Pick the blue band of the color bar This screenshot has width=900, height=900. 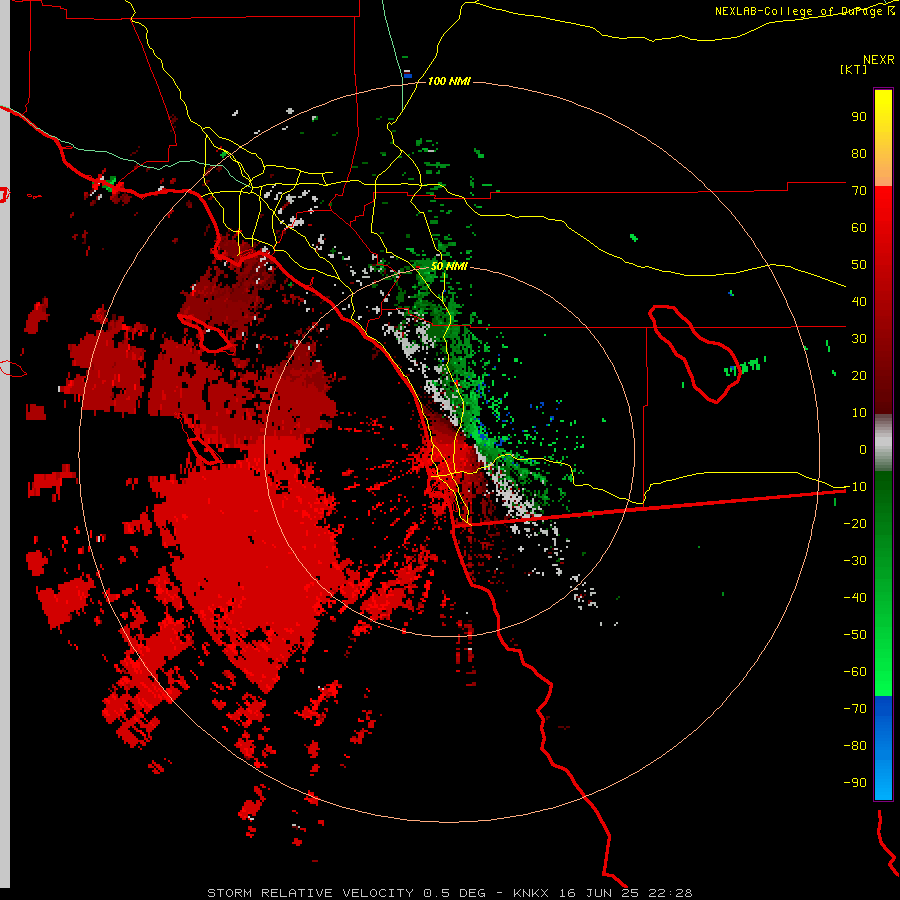coord(883,747)
